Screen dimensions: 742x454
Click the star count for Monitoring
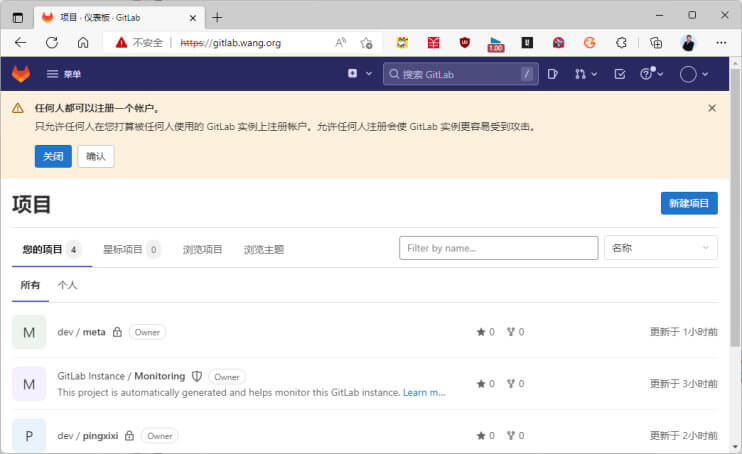coord(486,383)
